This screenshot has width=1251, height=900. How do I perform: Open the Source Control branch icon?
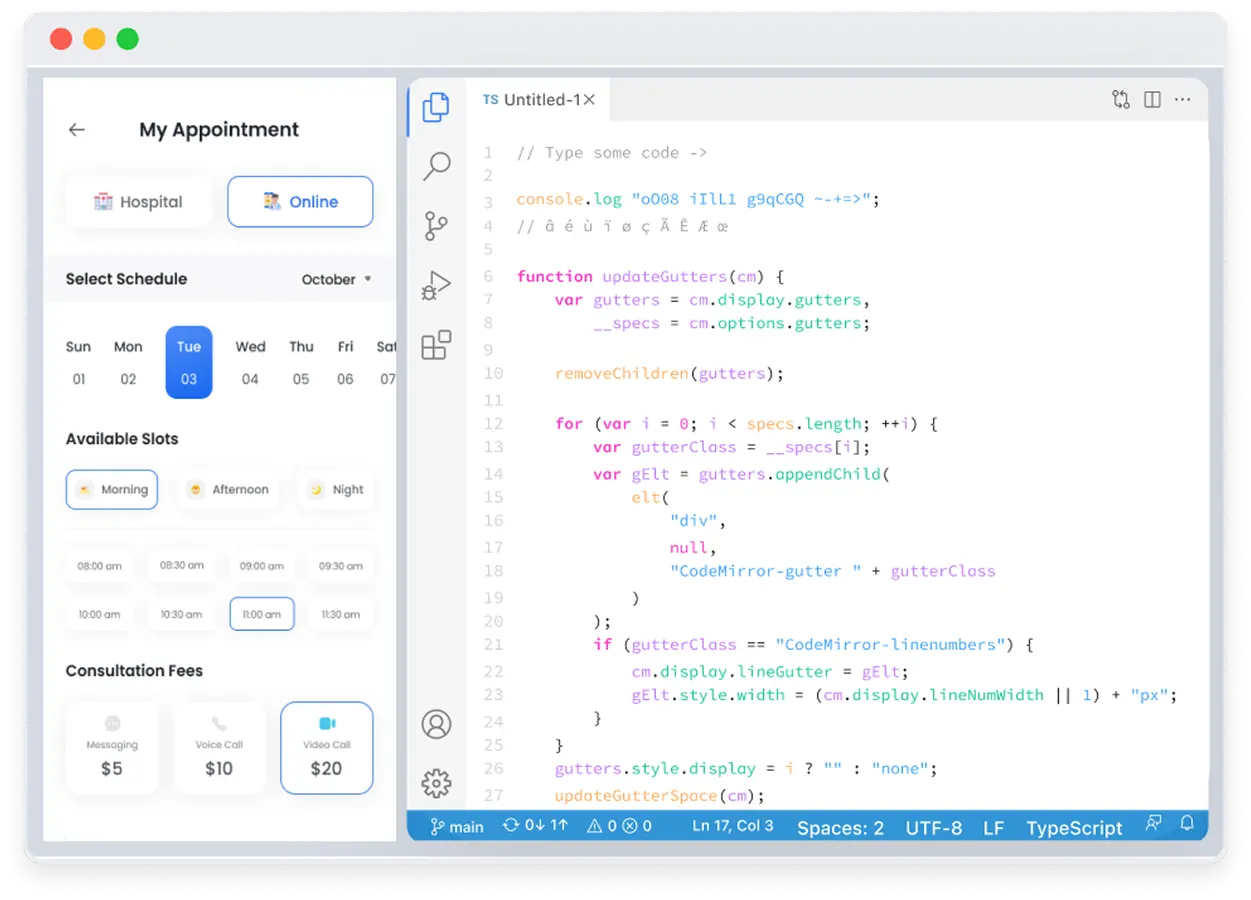pyautogui.click(x=436, y=226)
